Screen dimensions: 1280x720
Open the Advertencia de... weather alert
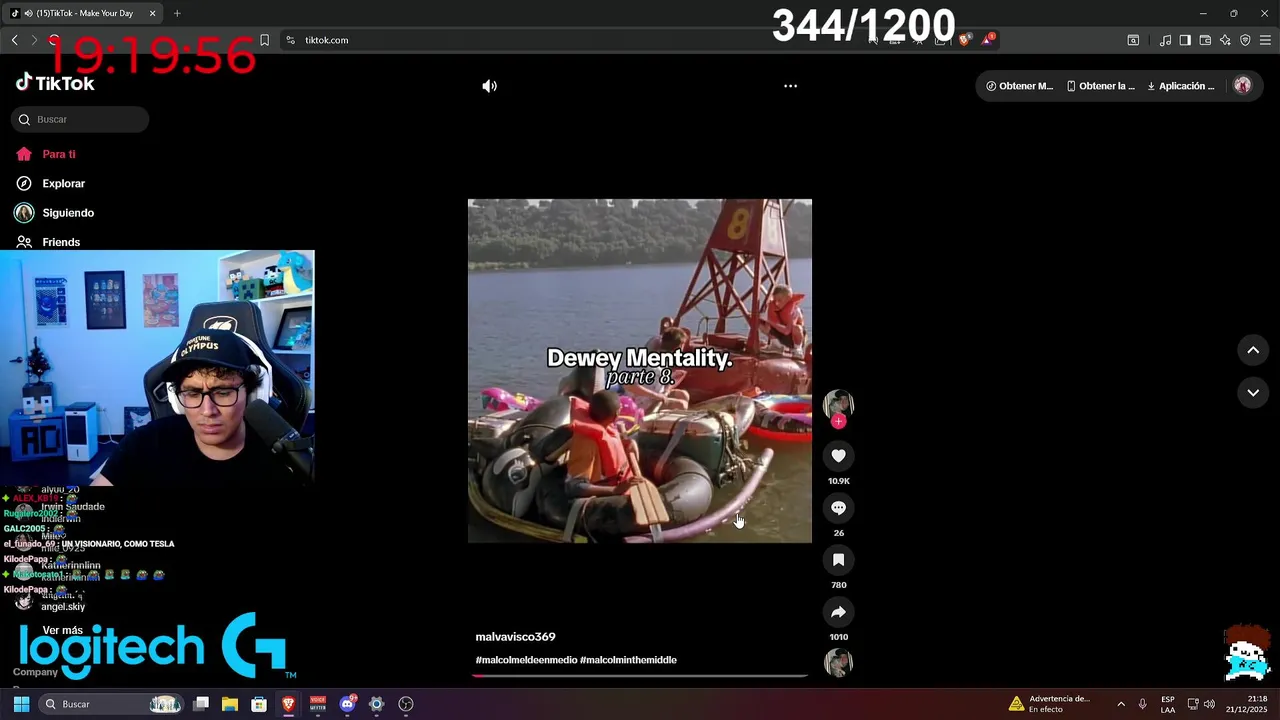coord(1049,704)
